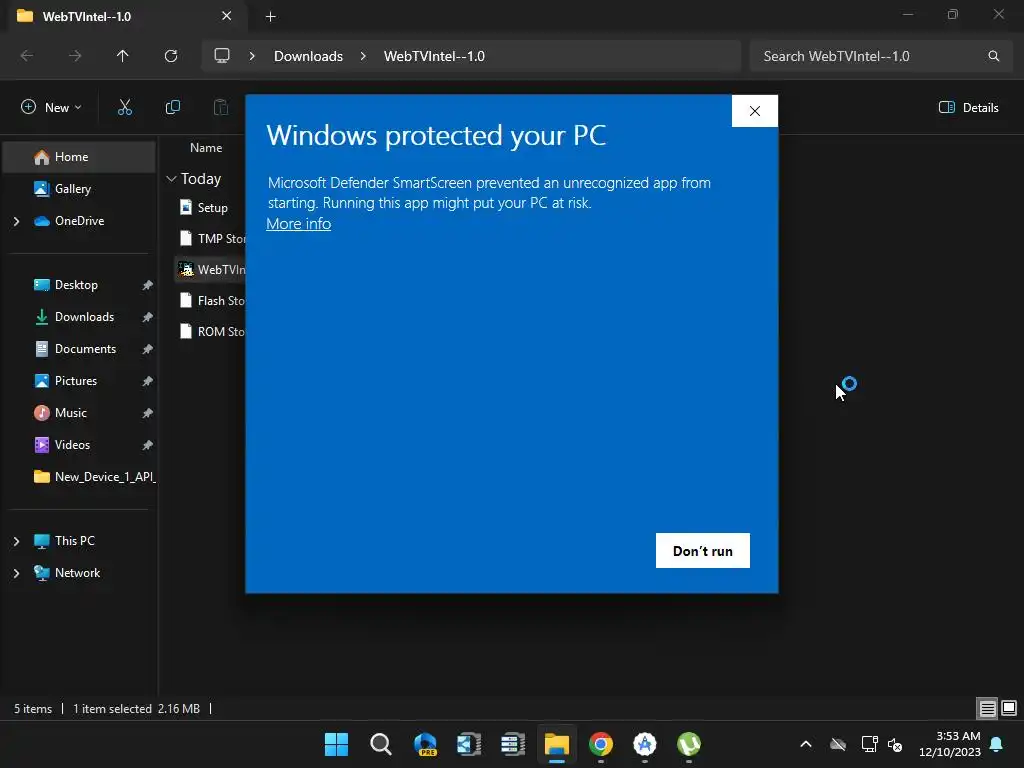Screen dimensions: 1024x768
Task: Select Downloads in the address breadcrumb
Action: [x=308, y=56]
